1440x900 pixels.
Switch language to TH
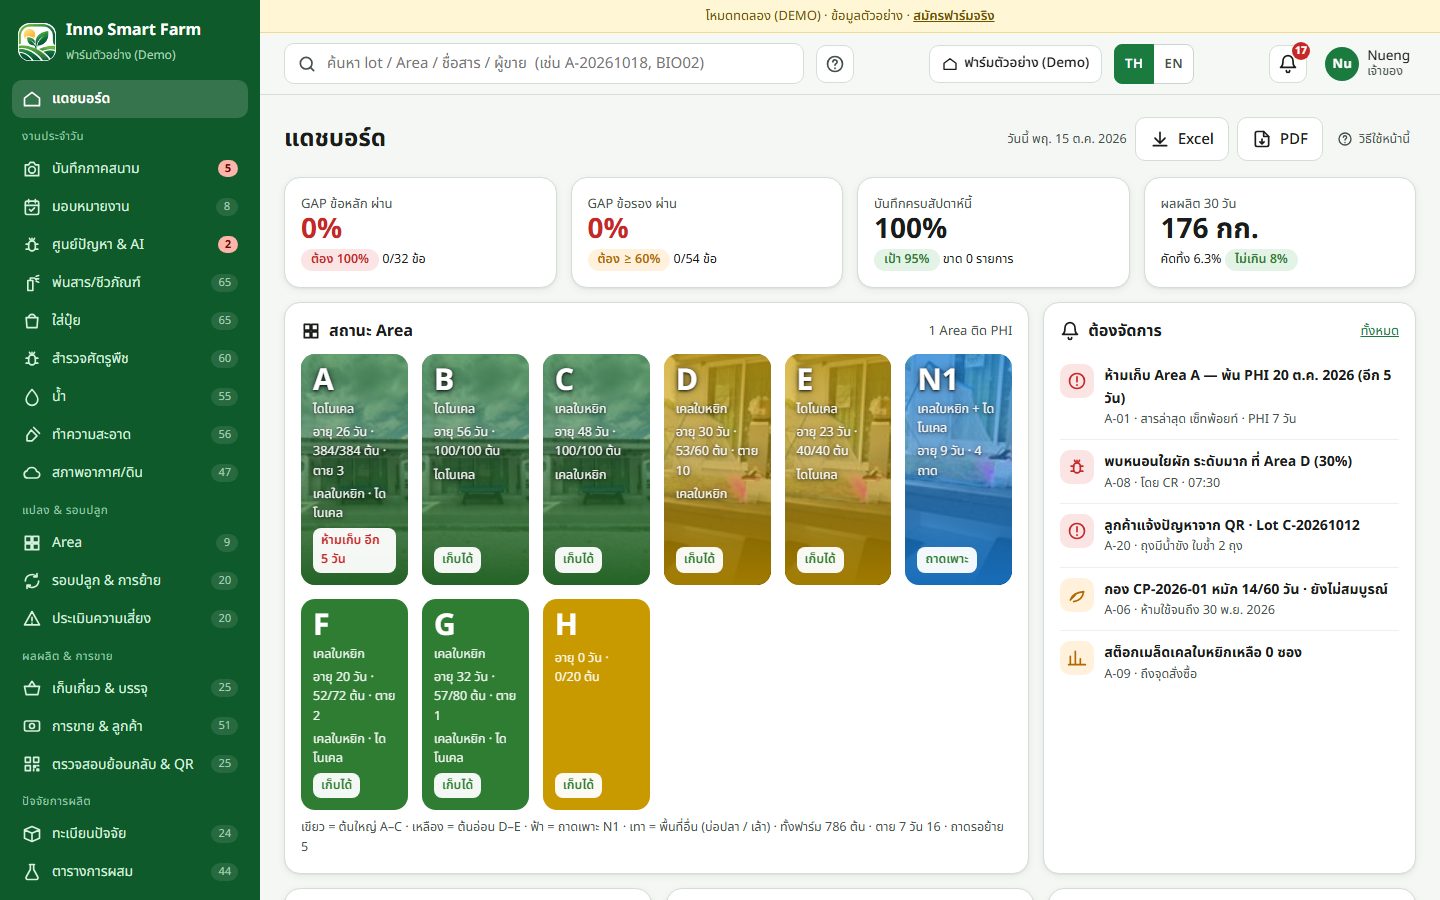[1134, 64]
